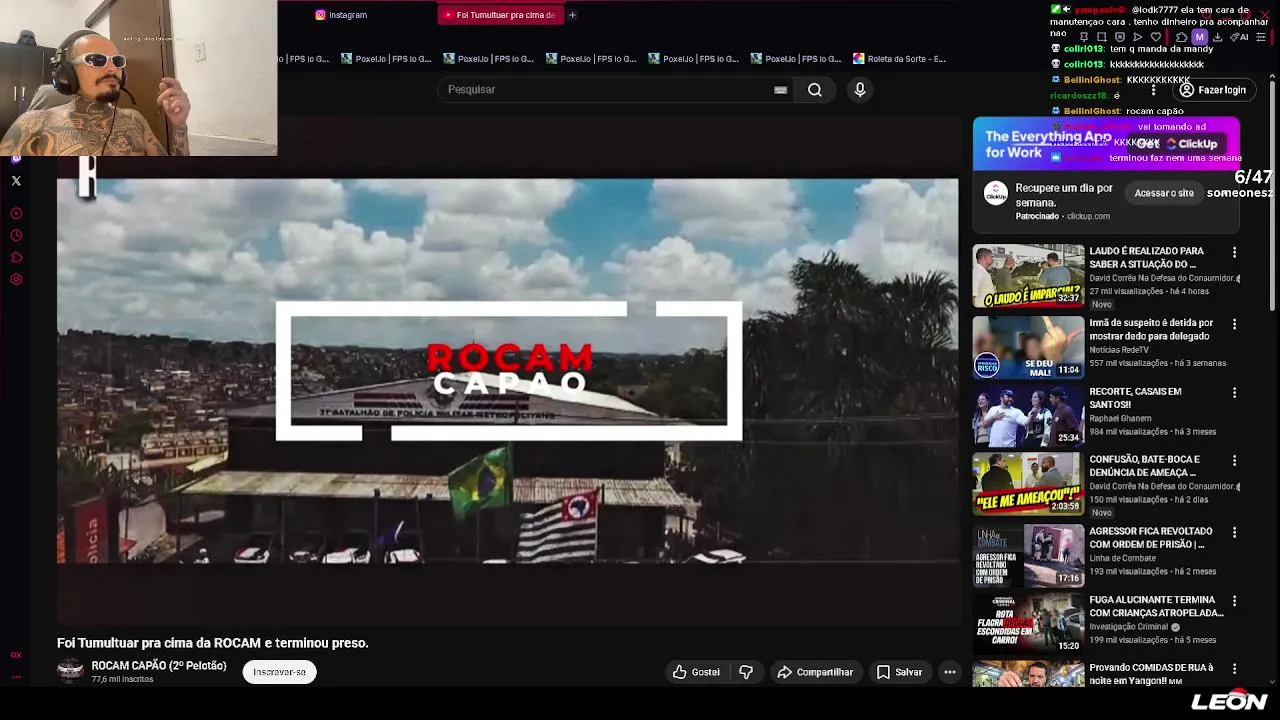Screen dimensions: 1280x720
Task: Open the toolbar extensions cube icon
Action: (x=1181, y=37)
